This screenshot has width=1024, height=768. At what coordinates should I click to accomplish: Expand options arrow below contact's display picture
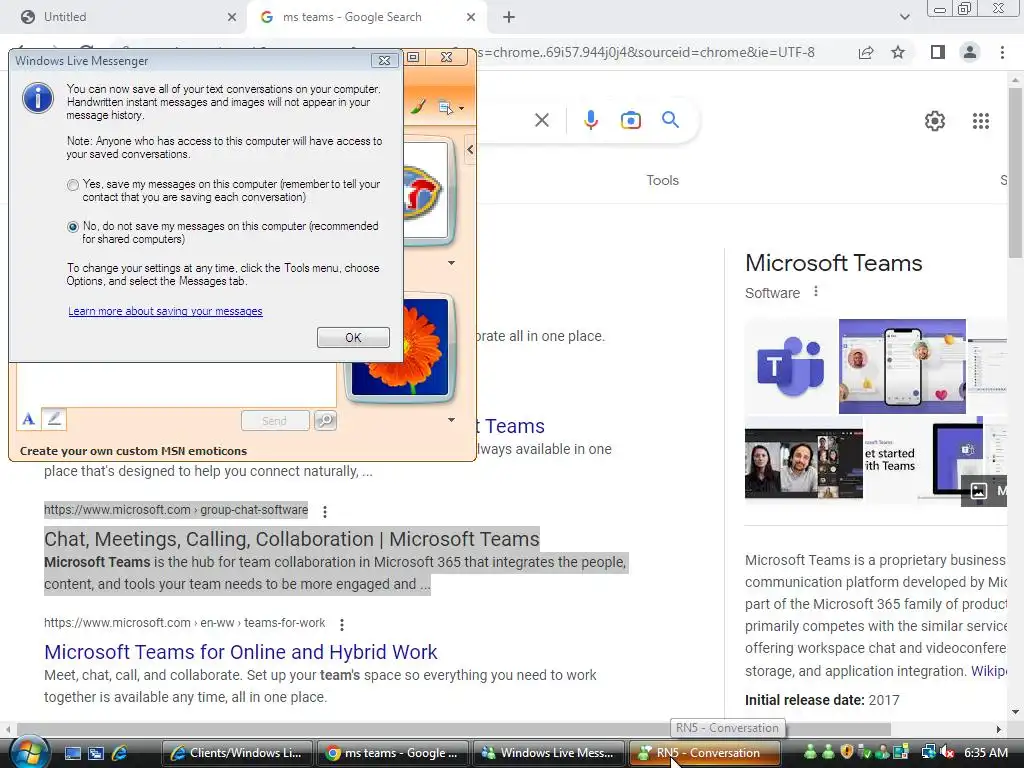(x=451, y=263)
